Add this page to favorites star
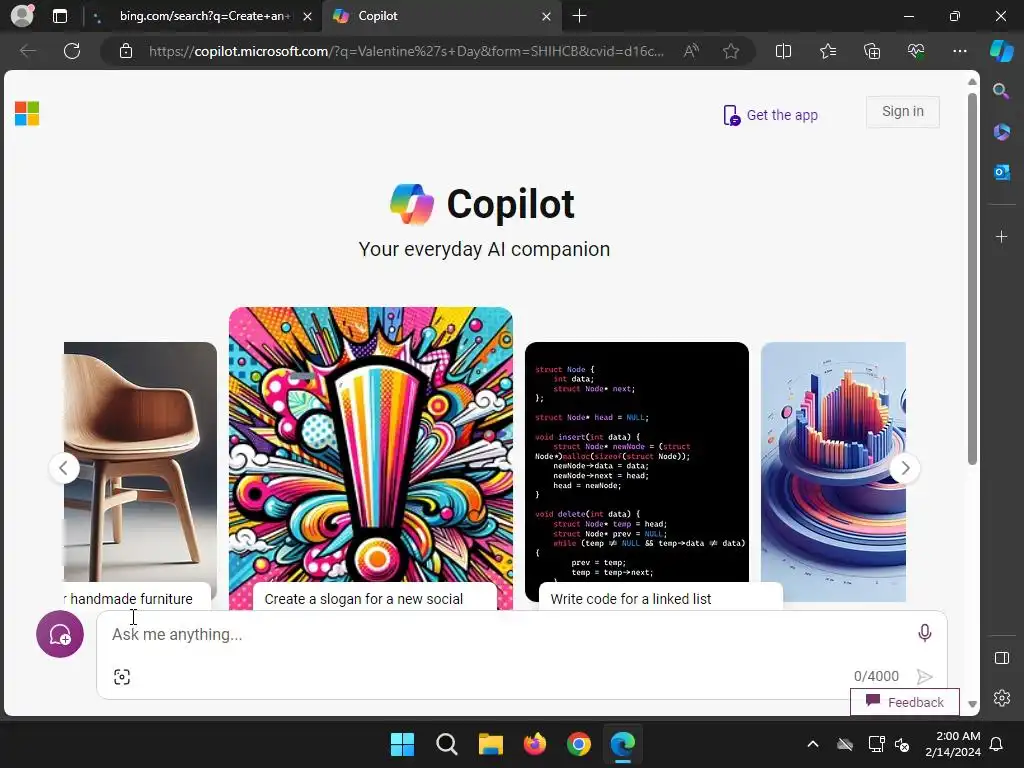The height and width of the screenshot is (768, 1024). pyautogui.click(x=731, y=51)
